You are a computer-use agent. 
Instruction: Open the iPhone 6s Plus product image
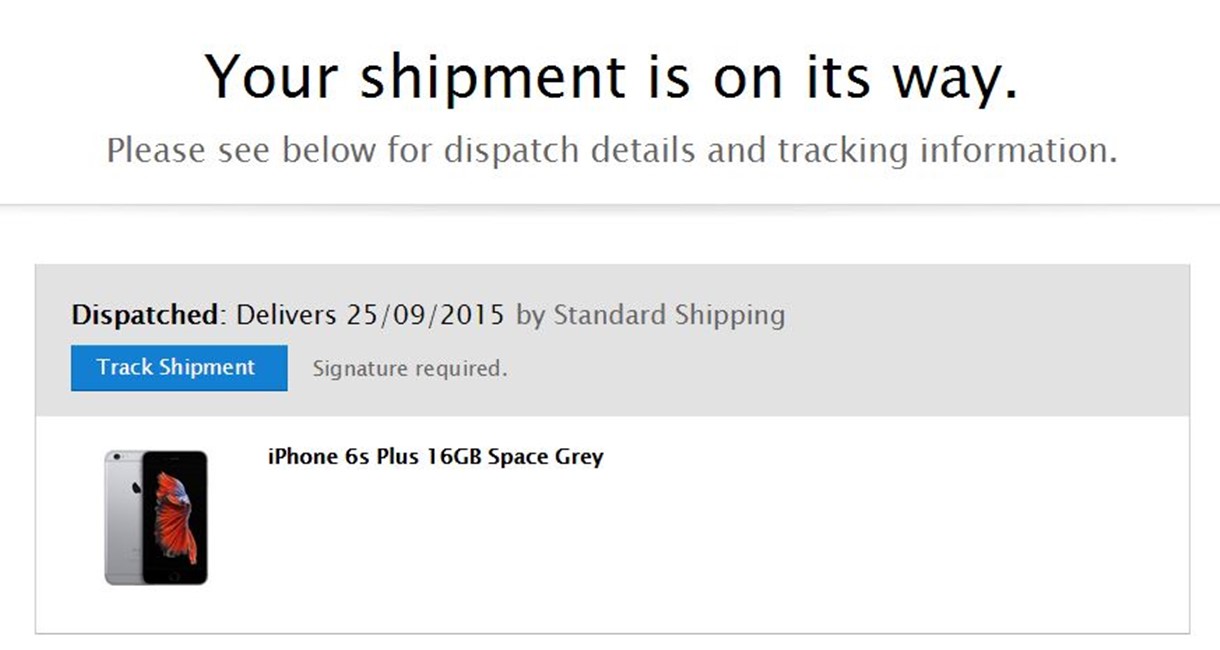click(156, 517)
